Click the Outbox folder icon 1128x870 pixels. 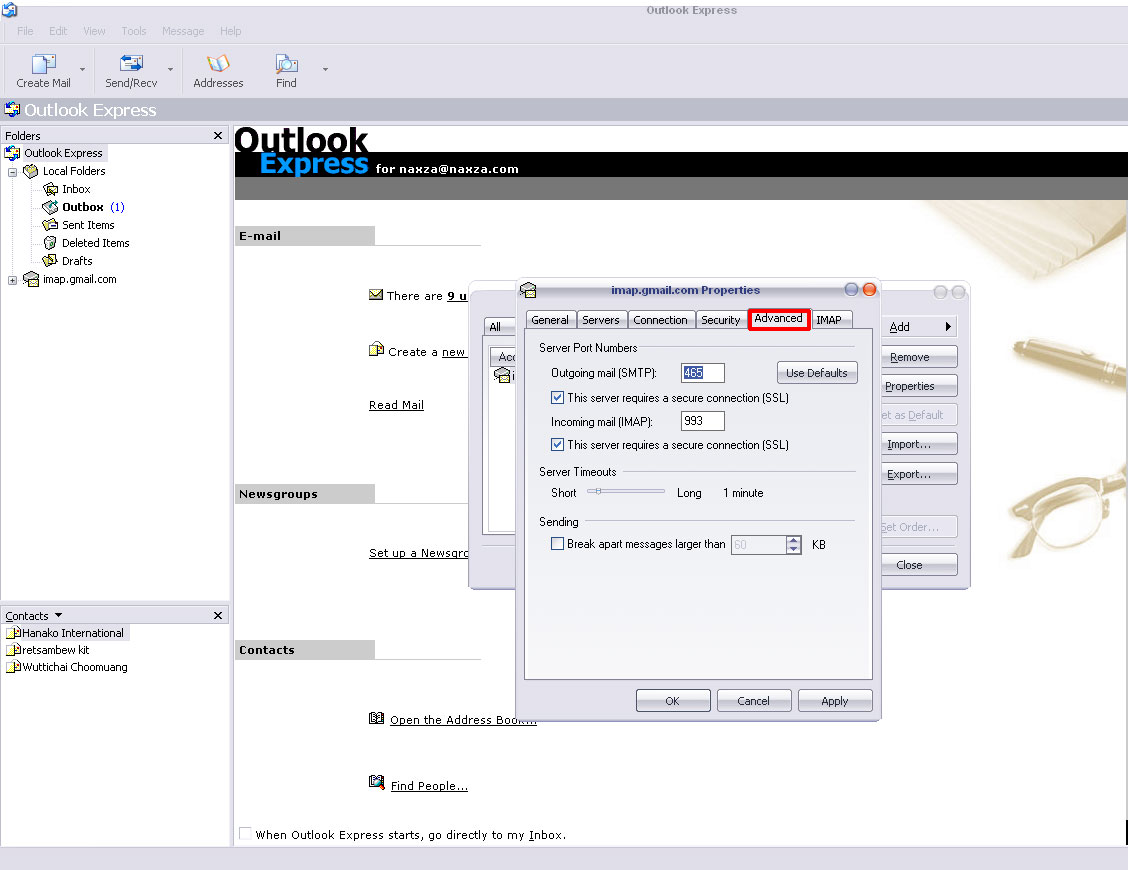(x=50, y=207)
